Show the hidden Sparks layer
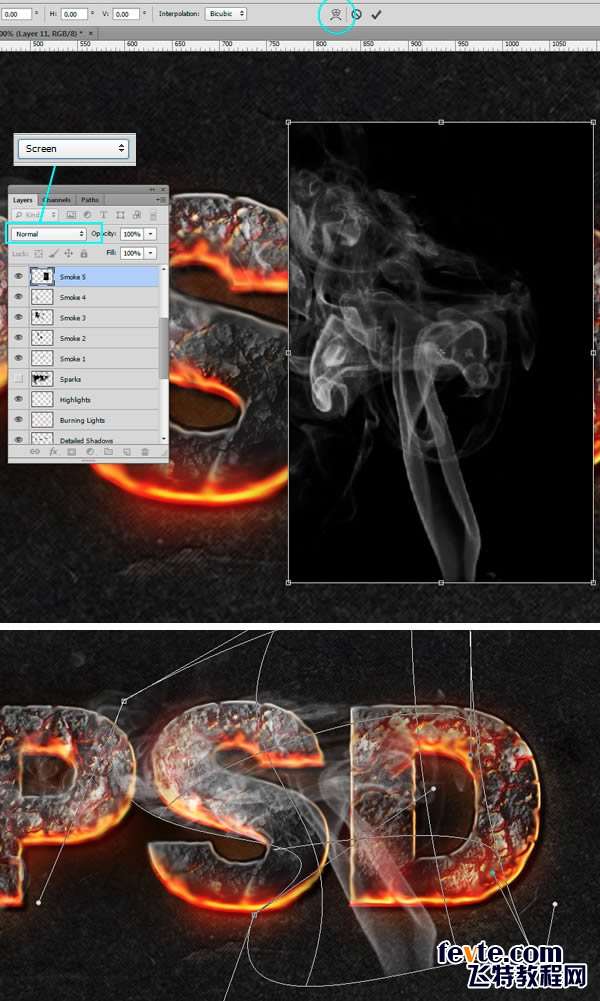Screen dimensions: 600x1001 [19, 379]
